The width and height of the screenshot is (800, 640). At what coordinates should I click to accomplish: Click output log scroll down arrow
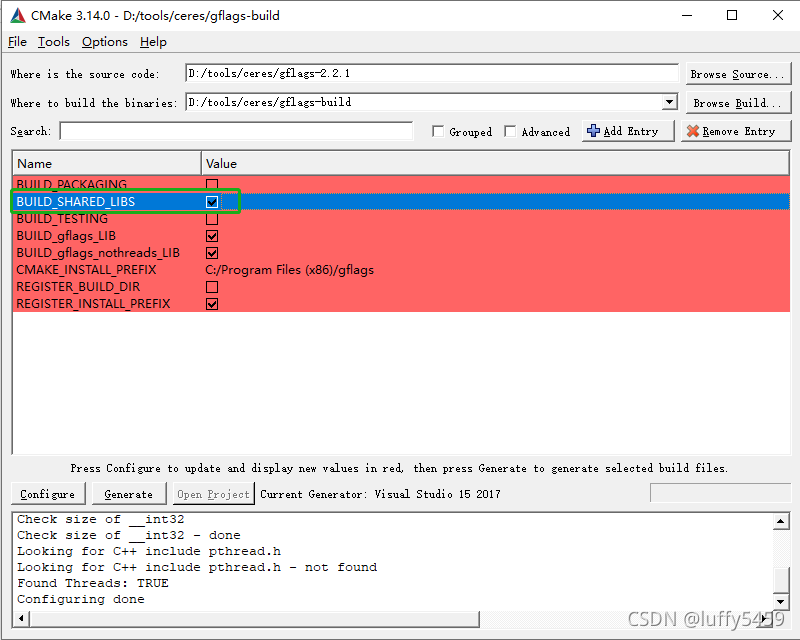781,601
